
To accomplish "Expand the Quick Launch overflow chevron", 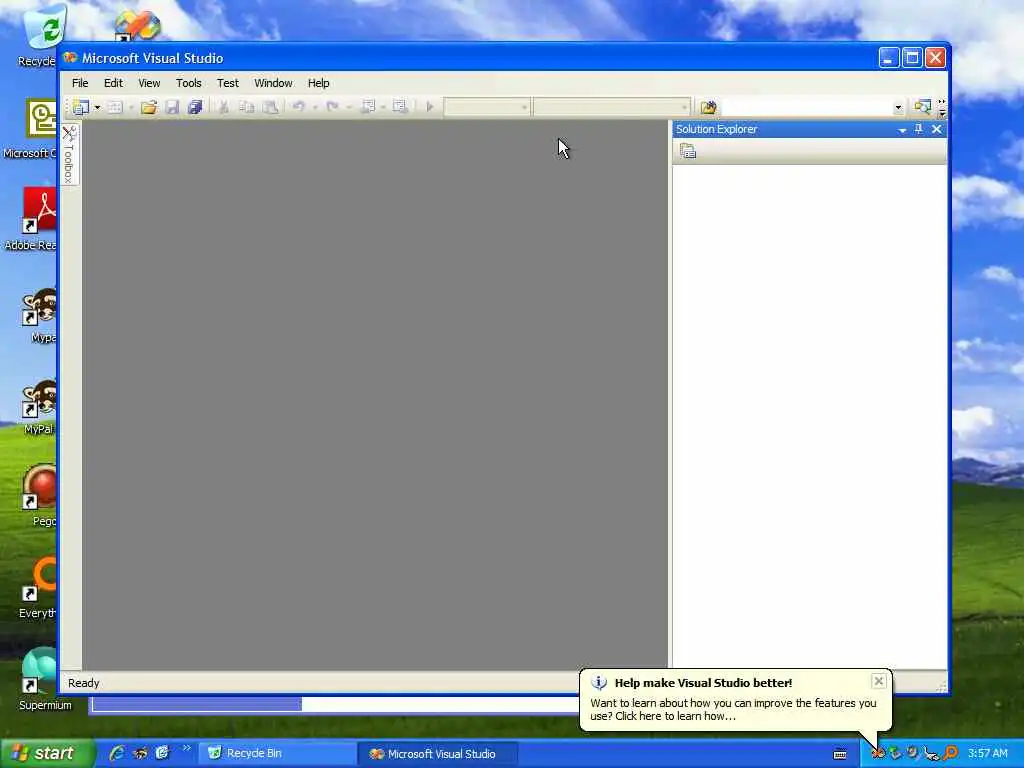I will point(187,748).
